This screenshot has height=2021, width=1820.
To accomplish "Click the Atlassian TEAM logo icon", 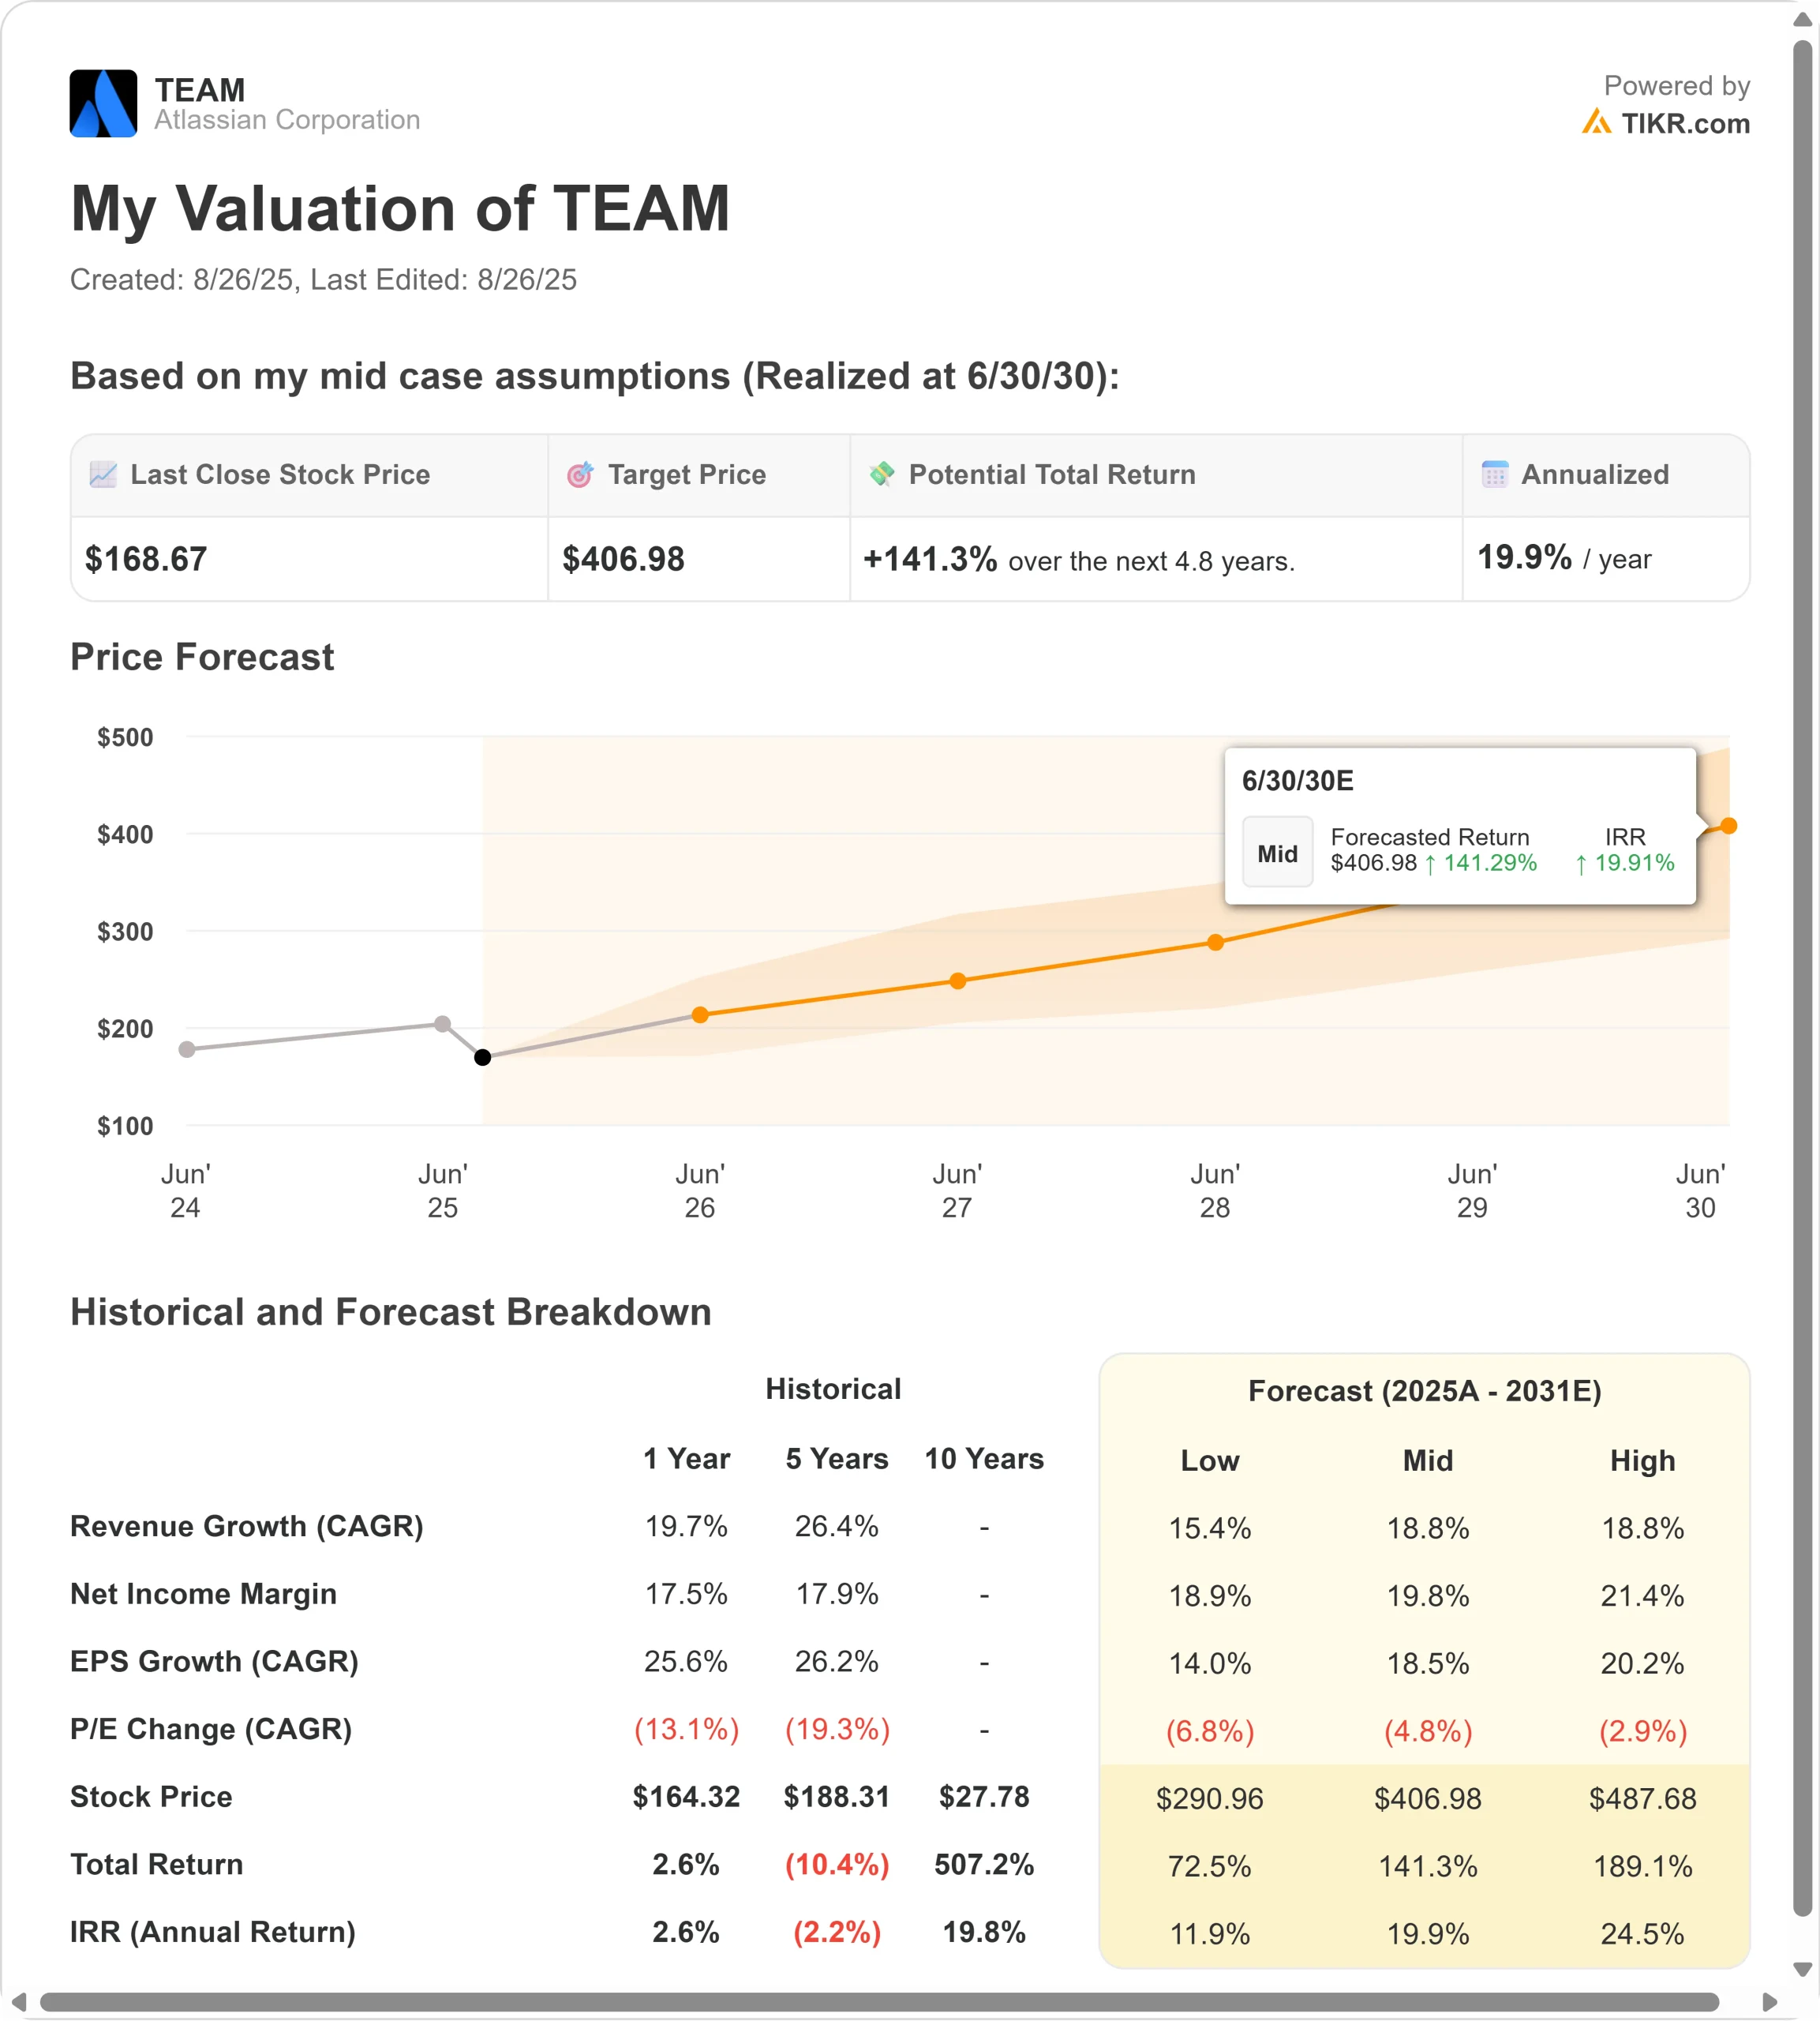I will (103, 103).
